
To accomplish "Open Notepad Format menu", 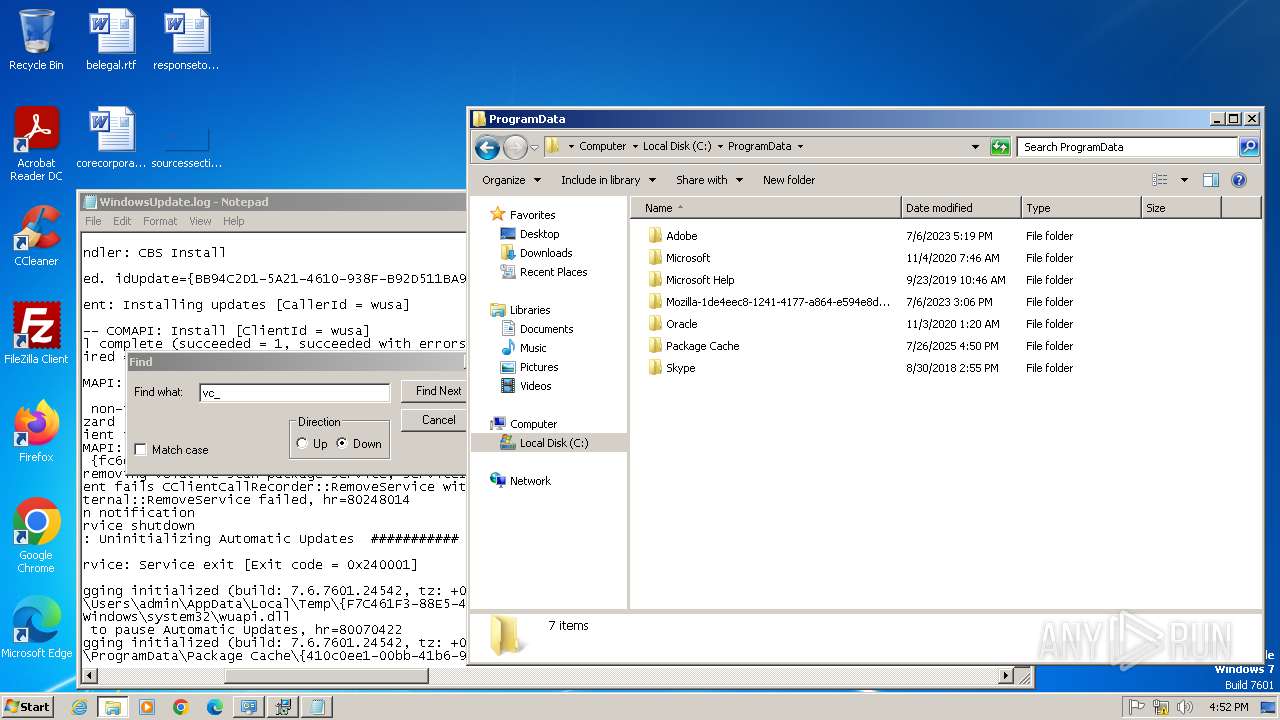I will tap(160, 221).
